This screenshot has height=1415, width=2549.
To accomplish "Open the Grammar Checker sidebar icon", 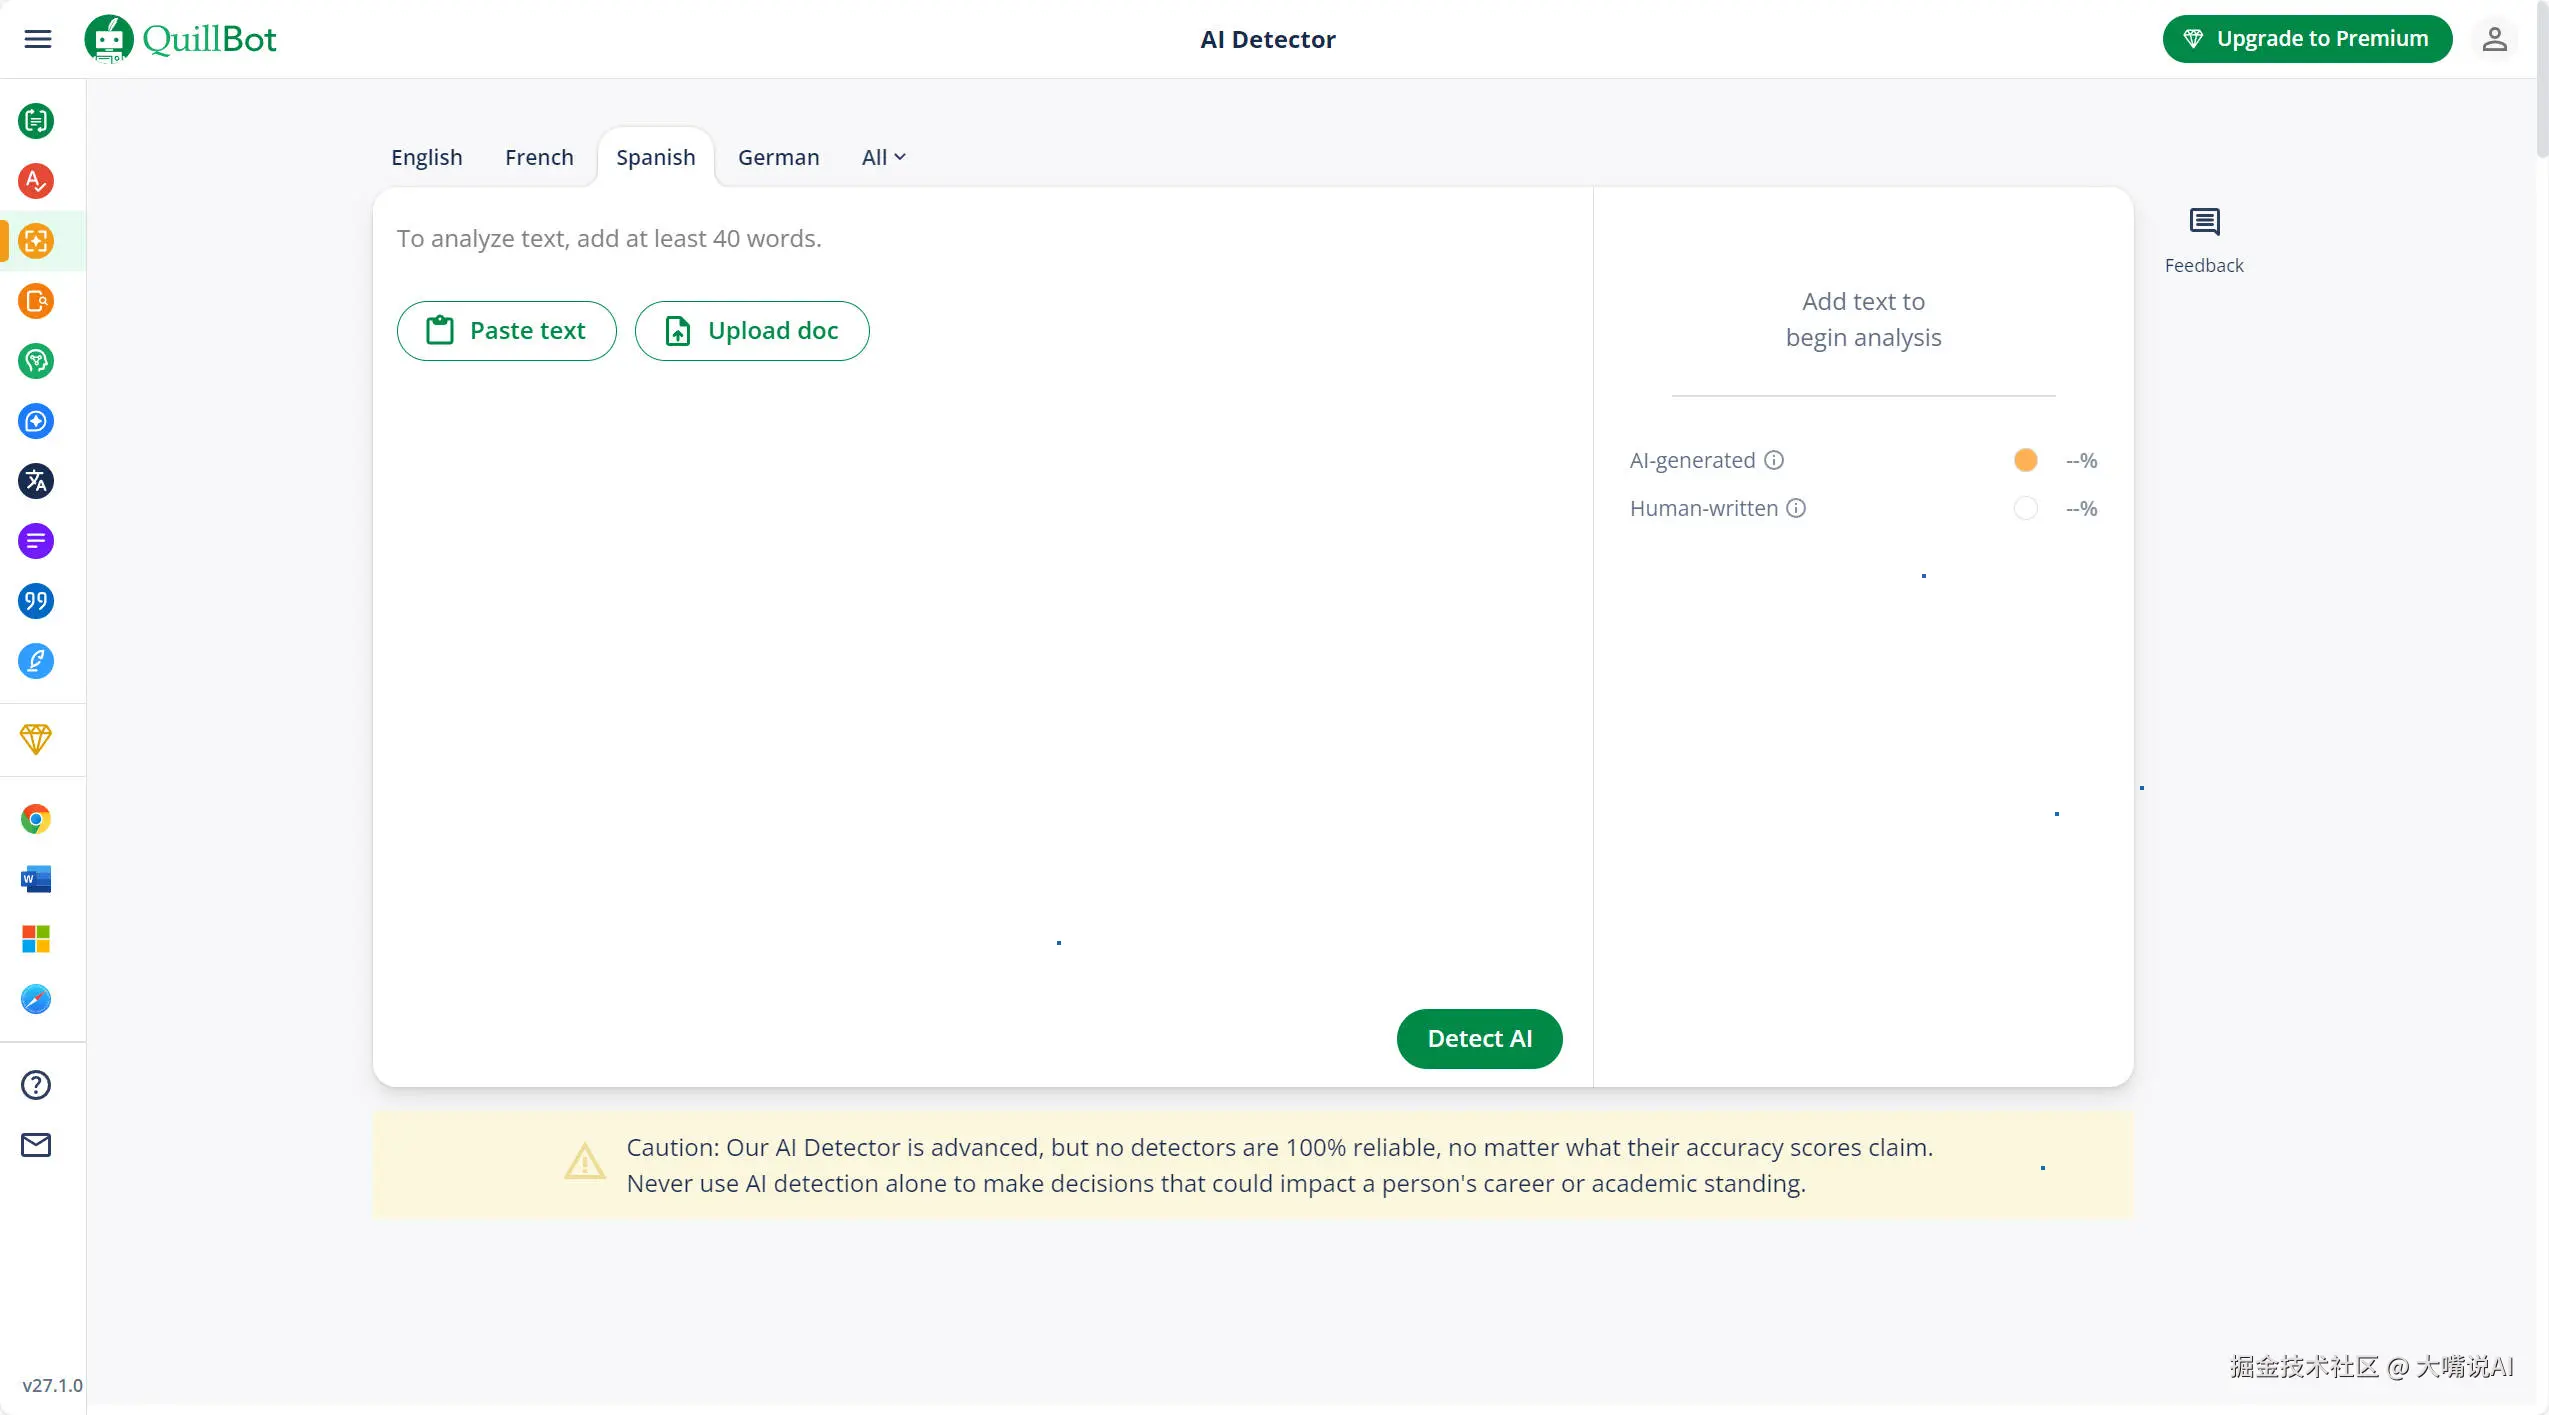I will point(36,181).
